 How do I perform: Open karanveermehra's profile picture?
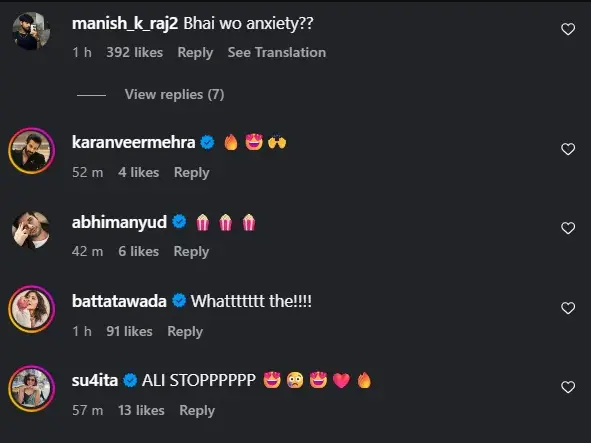tap(32, 151)
